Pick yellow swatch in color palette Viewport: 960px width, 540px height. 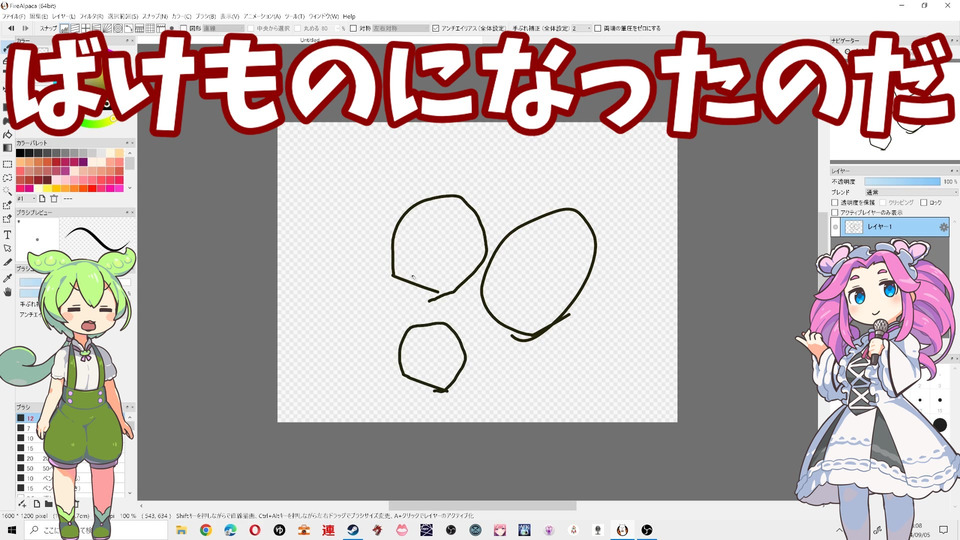[x=47, y=188]
